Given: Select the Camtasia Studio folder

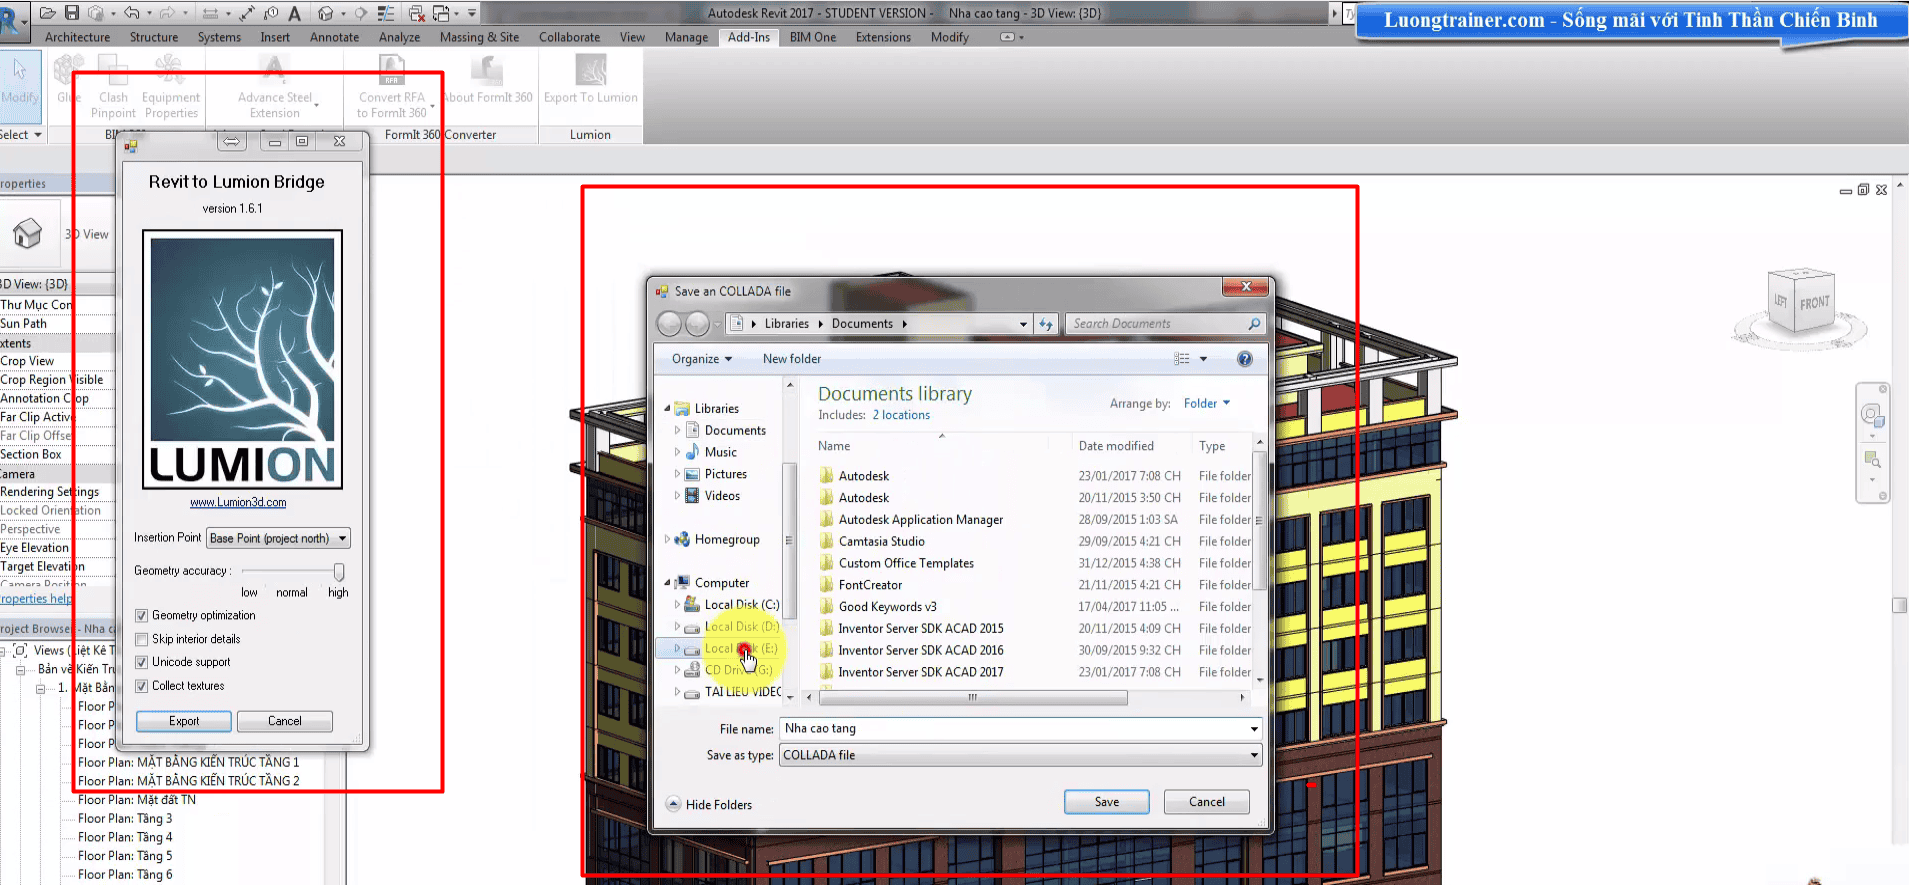Looking at the screenshot, I should click(x=881, y=541).
